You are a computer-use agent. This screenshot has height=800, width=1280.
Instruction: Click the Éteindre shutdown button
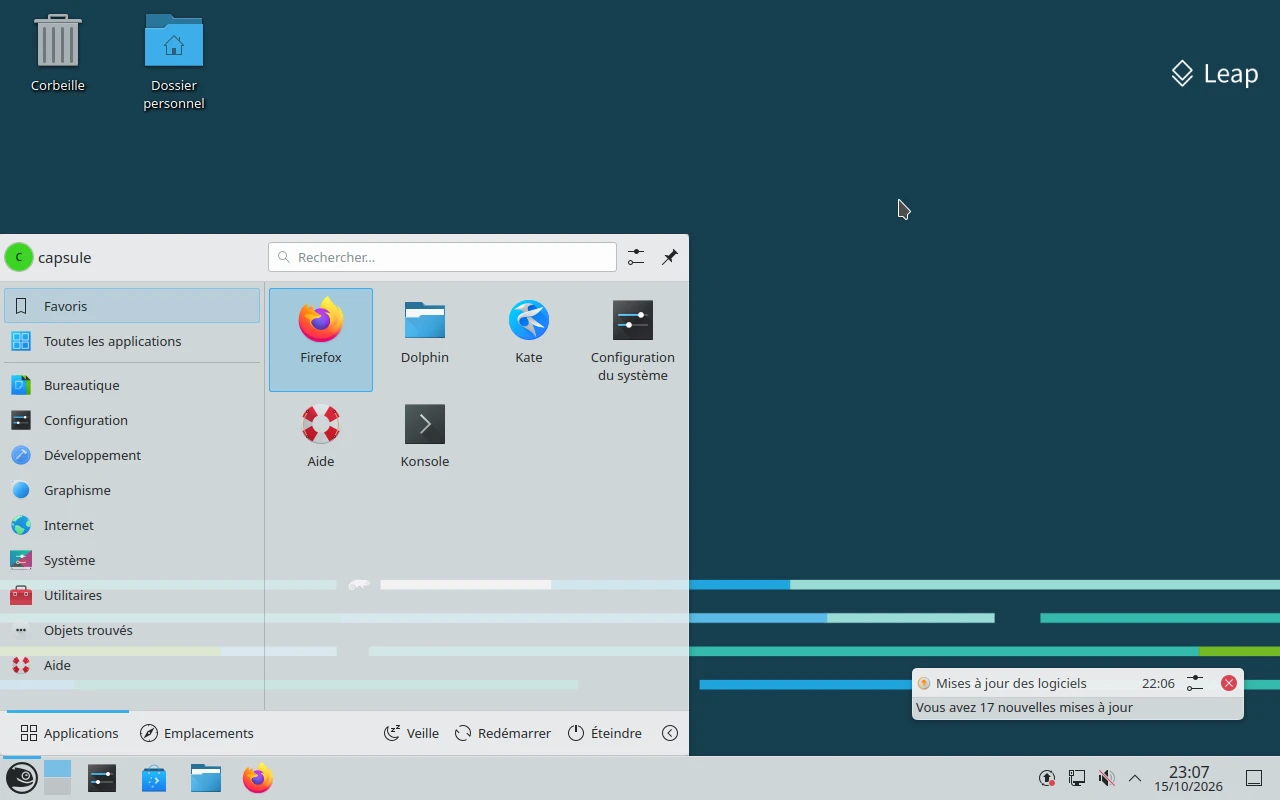tap(605, 733)
